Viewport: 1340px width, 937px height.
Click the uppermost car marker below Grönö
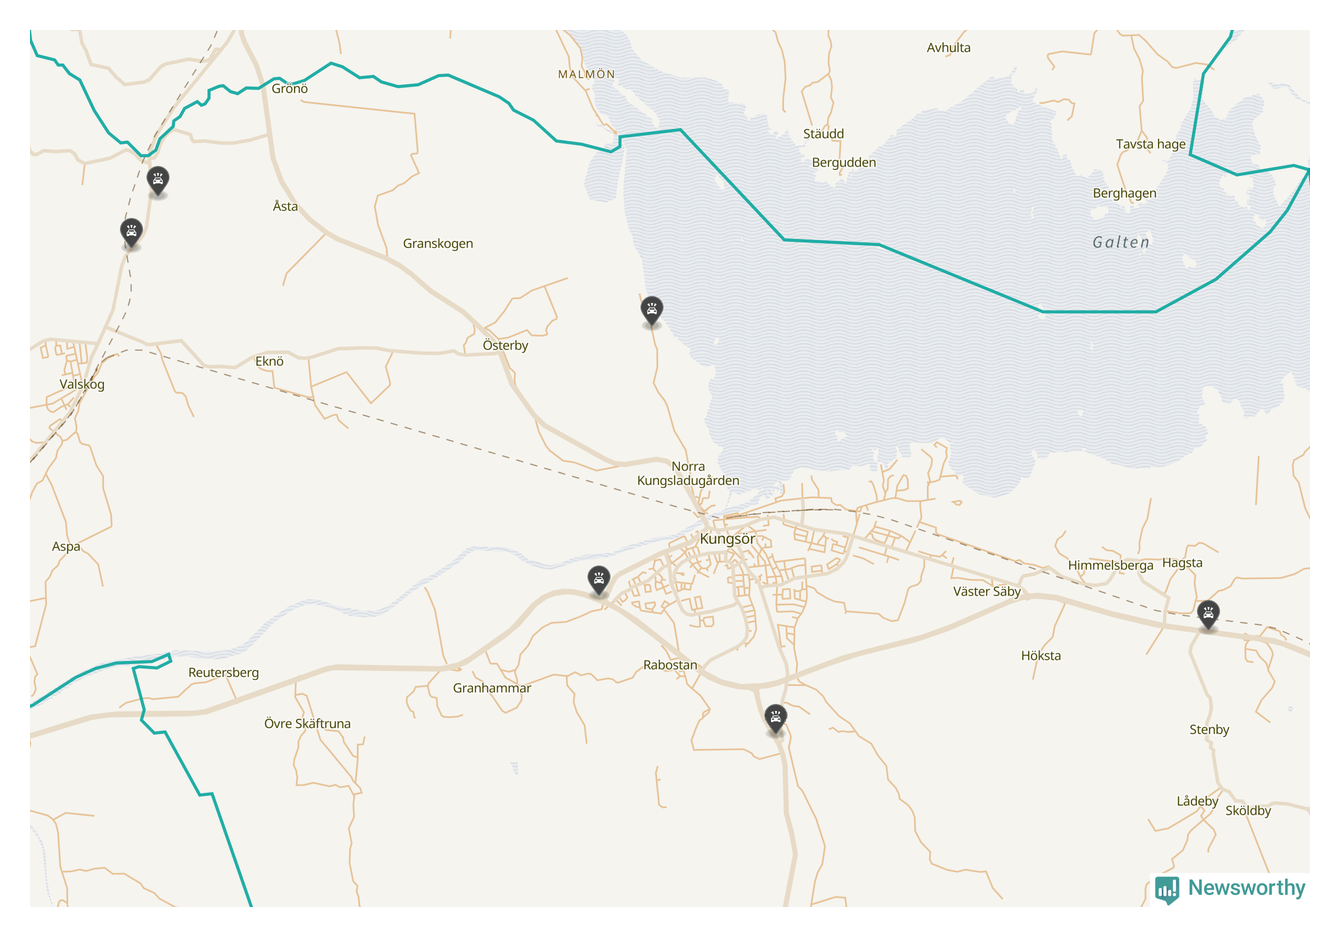click(157, 180)
